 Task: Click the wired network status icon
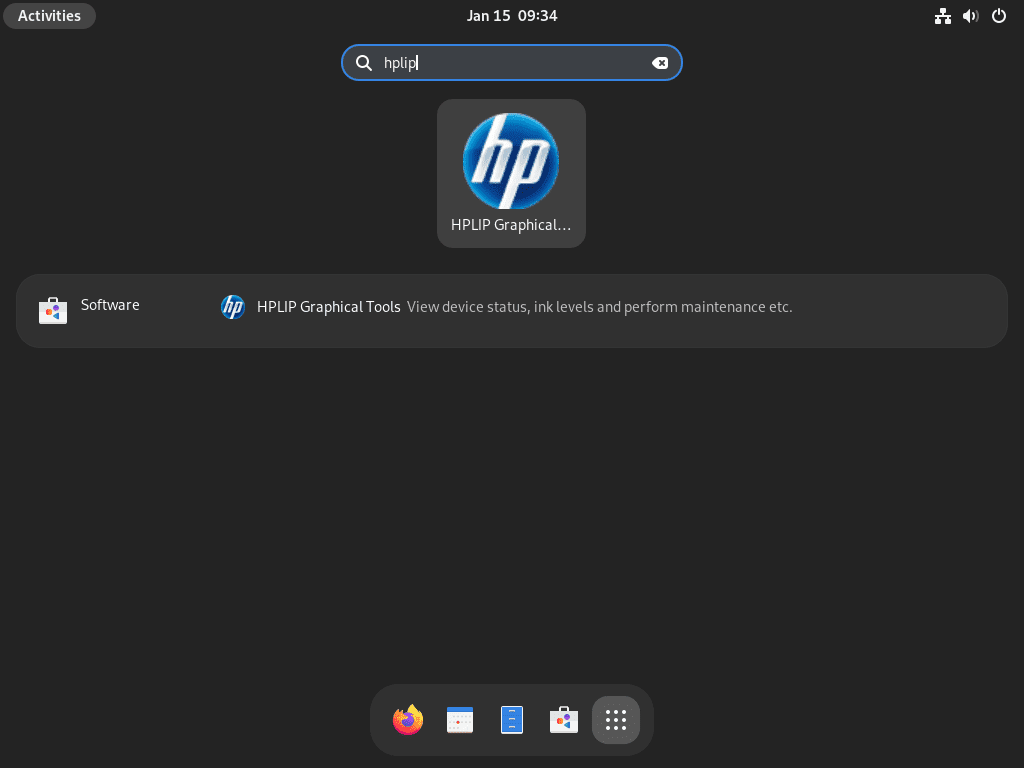[942, 16]
